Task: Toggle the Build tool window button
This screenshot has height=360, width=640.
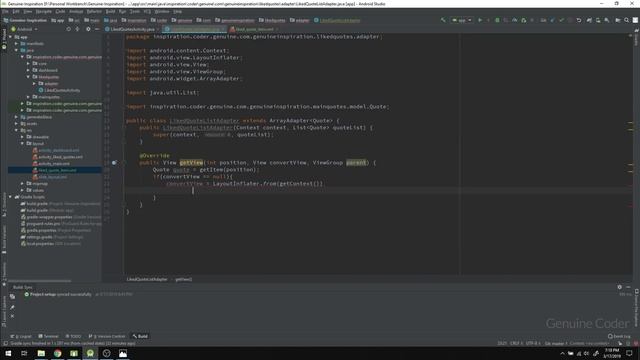Action: pos(140,336)
